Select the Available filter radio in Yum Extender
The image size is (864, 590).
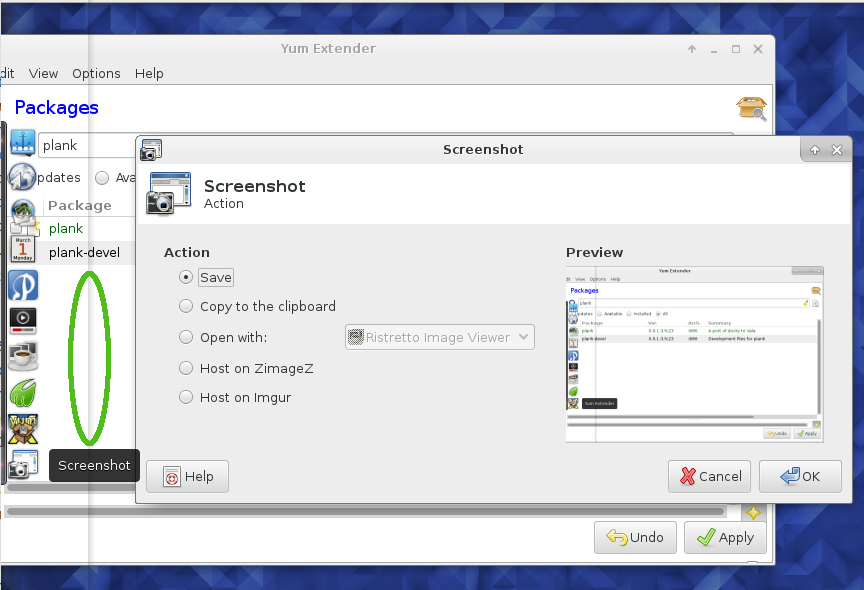(102, 178)
